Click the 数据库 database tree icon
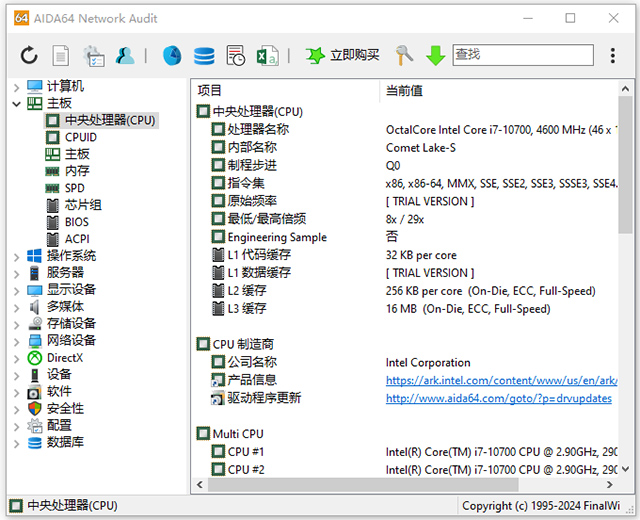640x520 pixels. (x=35, y=442)
